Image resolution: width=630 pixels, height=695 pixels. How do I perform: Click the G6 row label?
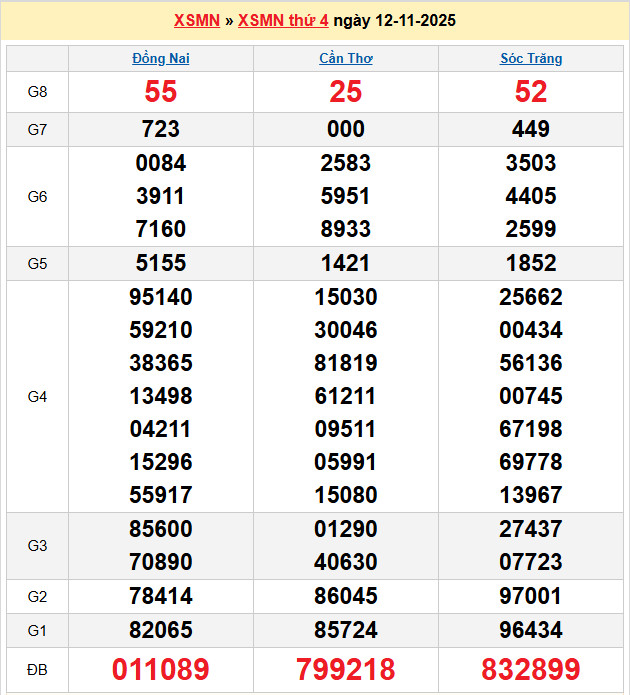(37, 196)
